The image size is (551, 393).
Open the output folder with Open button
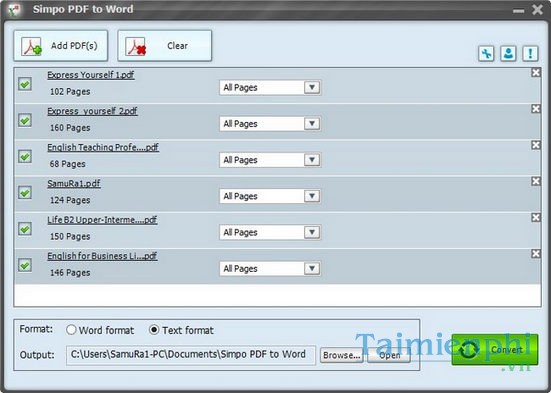[x=389, y=355]
